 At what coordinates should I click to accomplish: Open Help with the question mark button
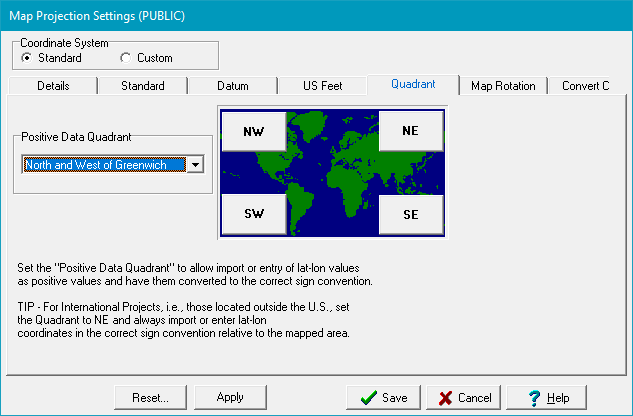coord(548,397)
